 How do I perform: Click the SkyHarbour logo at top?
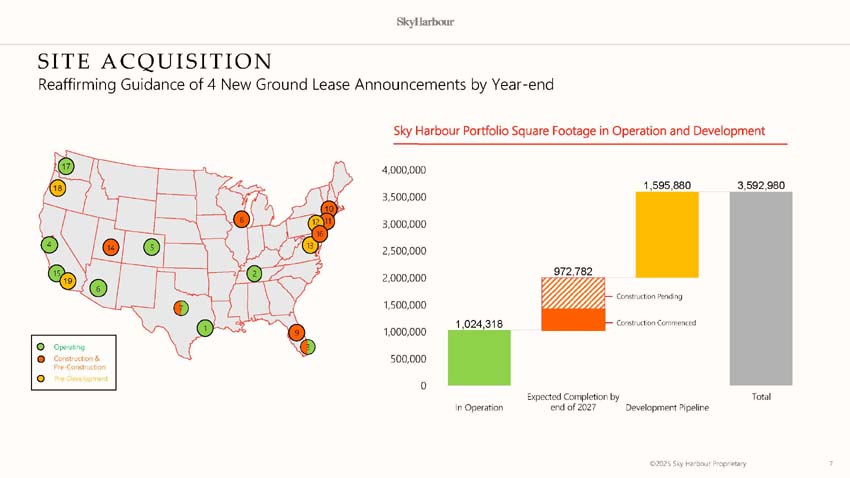[425, 22]
